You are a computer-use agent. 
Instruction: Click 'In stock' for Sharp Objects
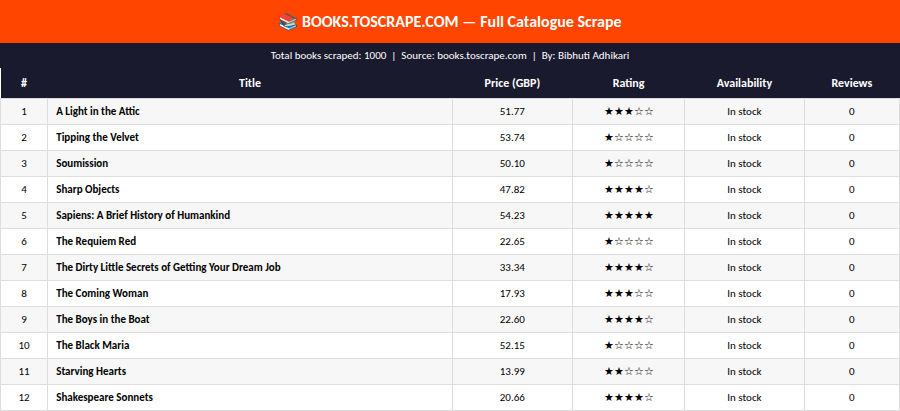pyautogui.click(x=744, y=189)
